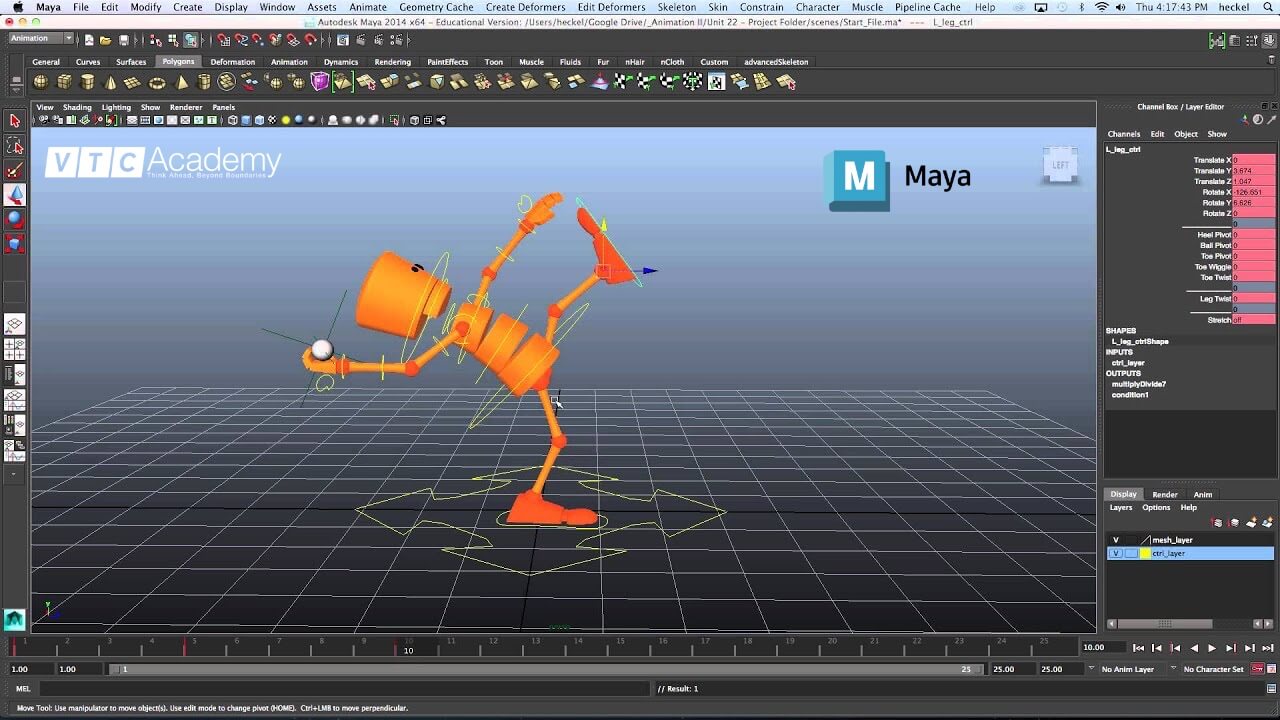
Task: Open the Shading viewport panel menu
Action: [77, 107]
